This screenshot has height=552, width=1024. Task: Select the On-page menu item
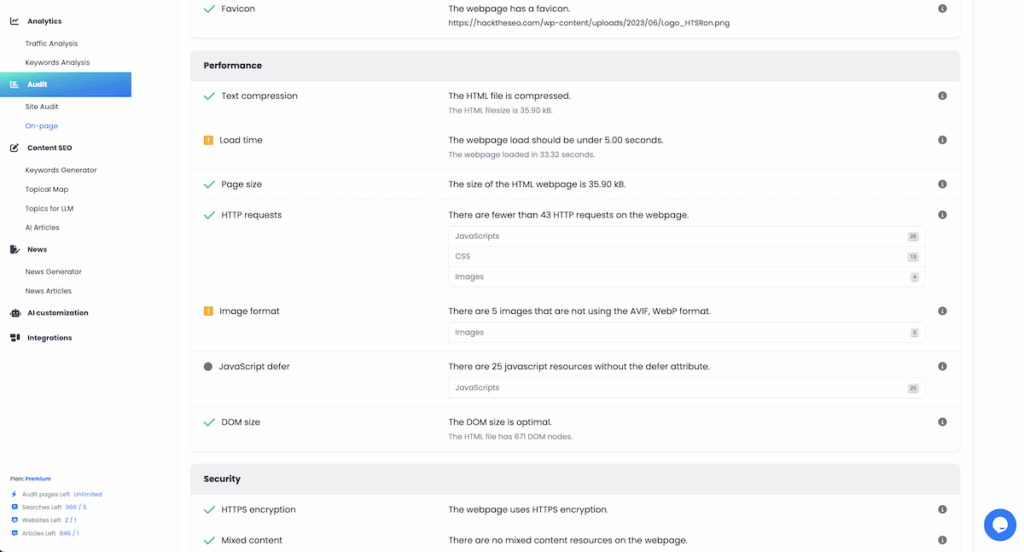point(41,125)
